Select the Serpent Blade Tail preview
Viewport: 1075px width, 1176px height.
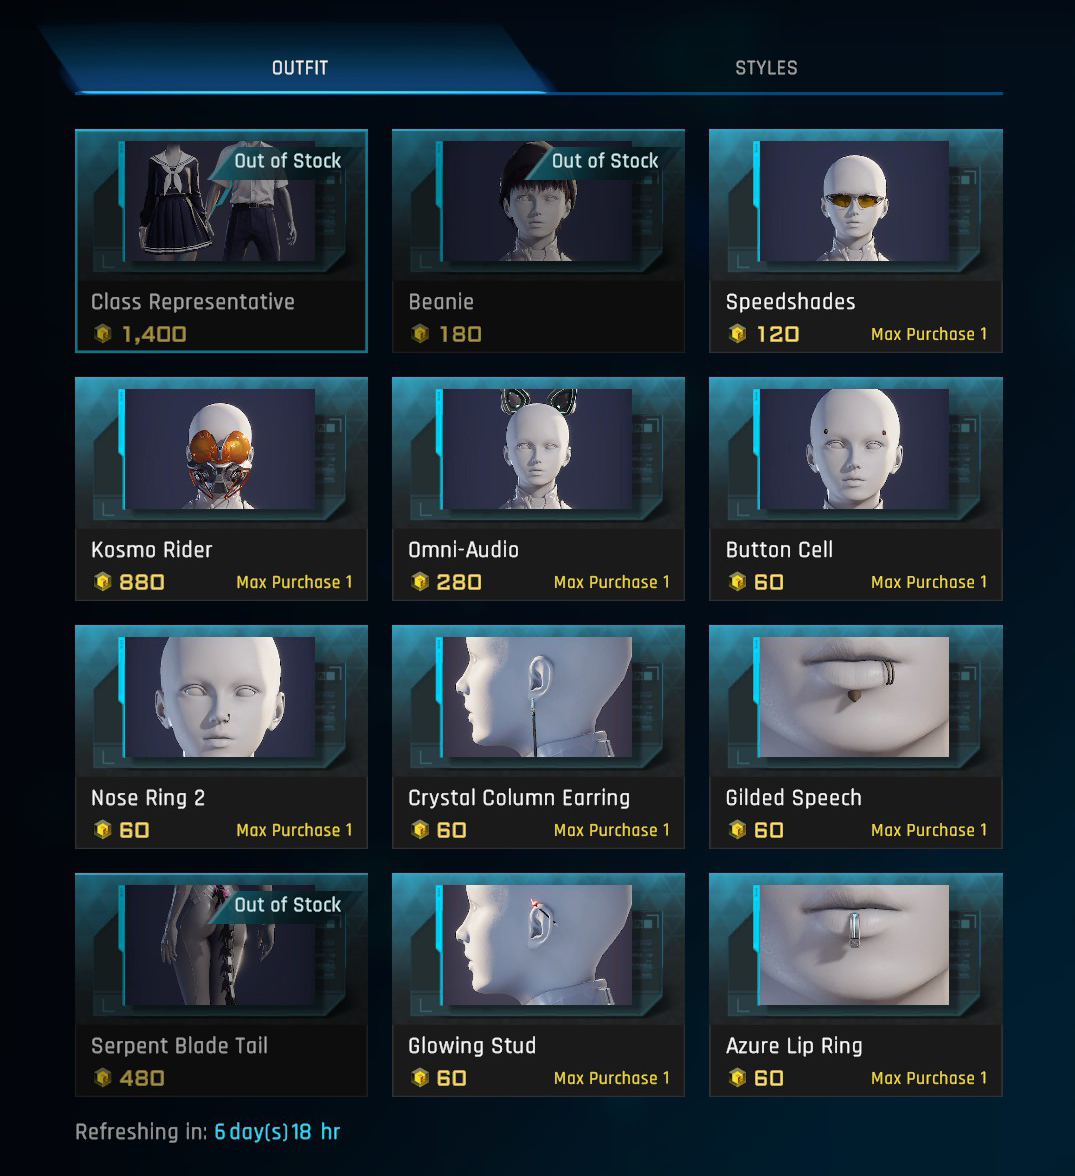(x=220, y=945)
